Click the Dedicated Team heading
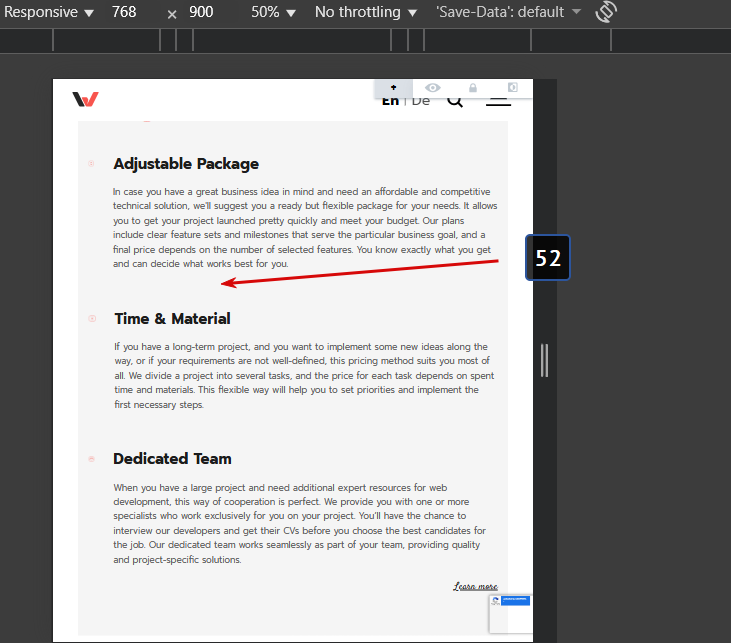 click(172, 458)
